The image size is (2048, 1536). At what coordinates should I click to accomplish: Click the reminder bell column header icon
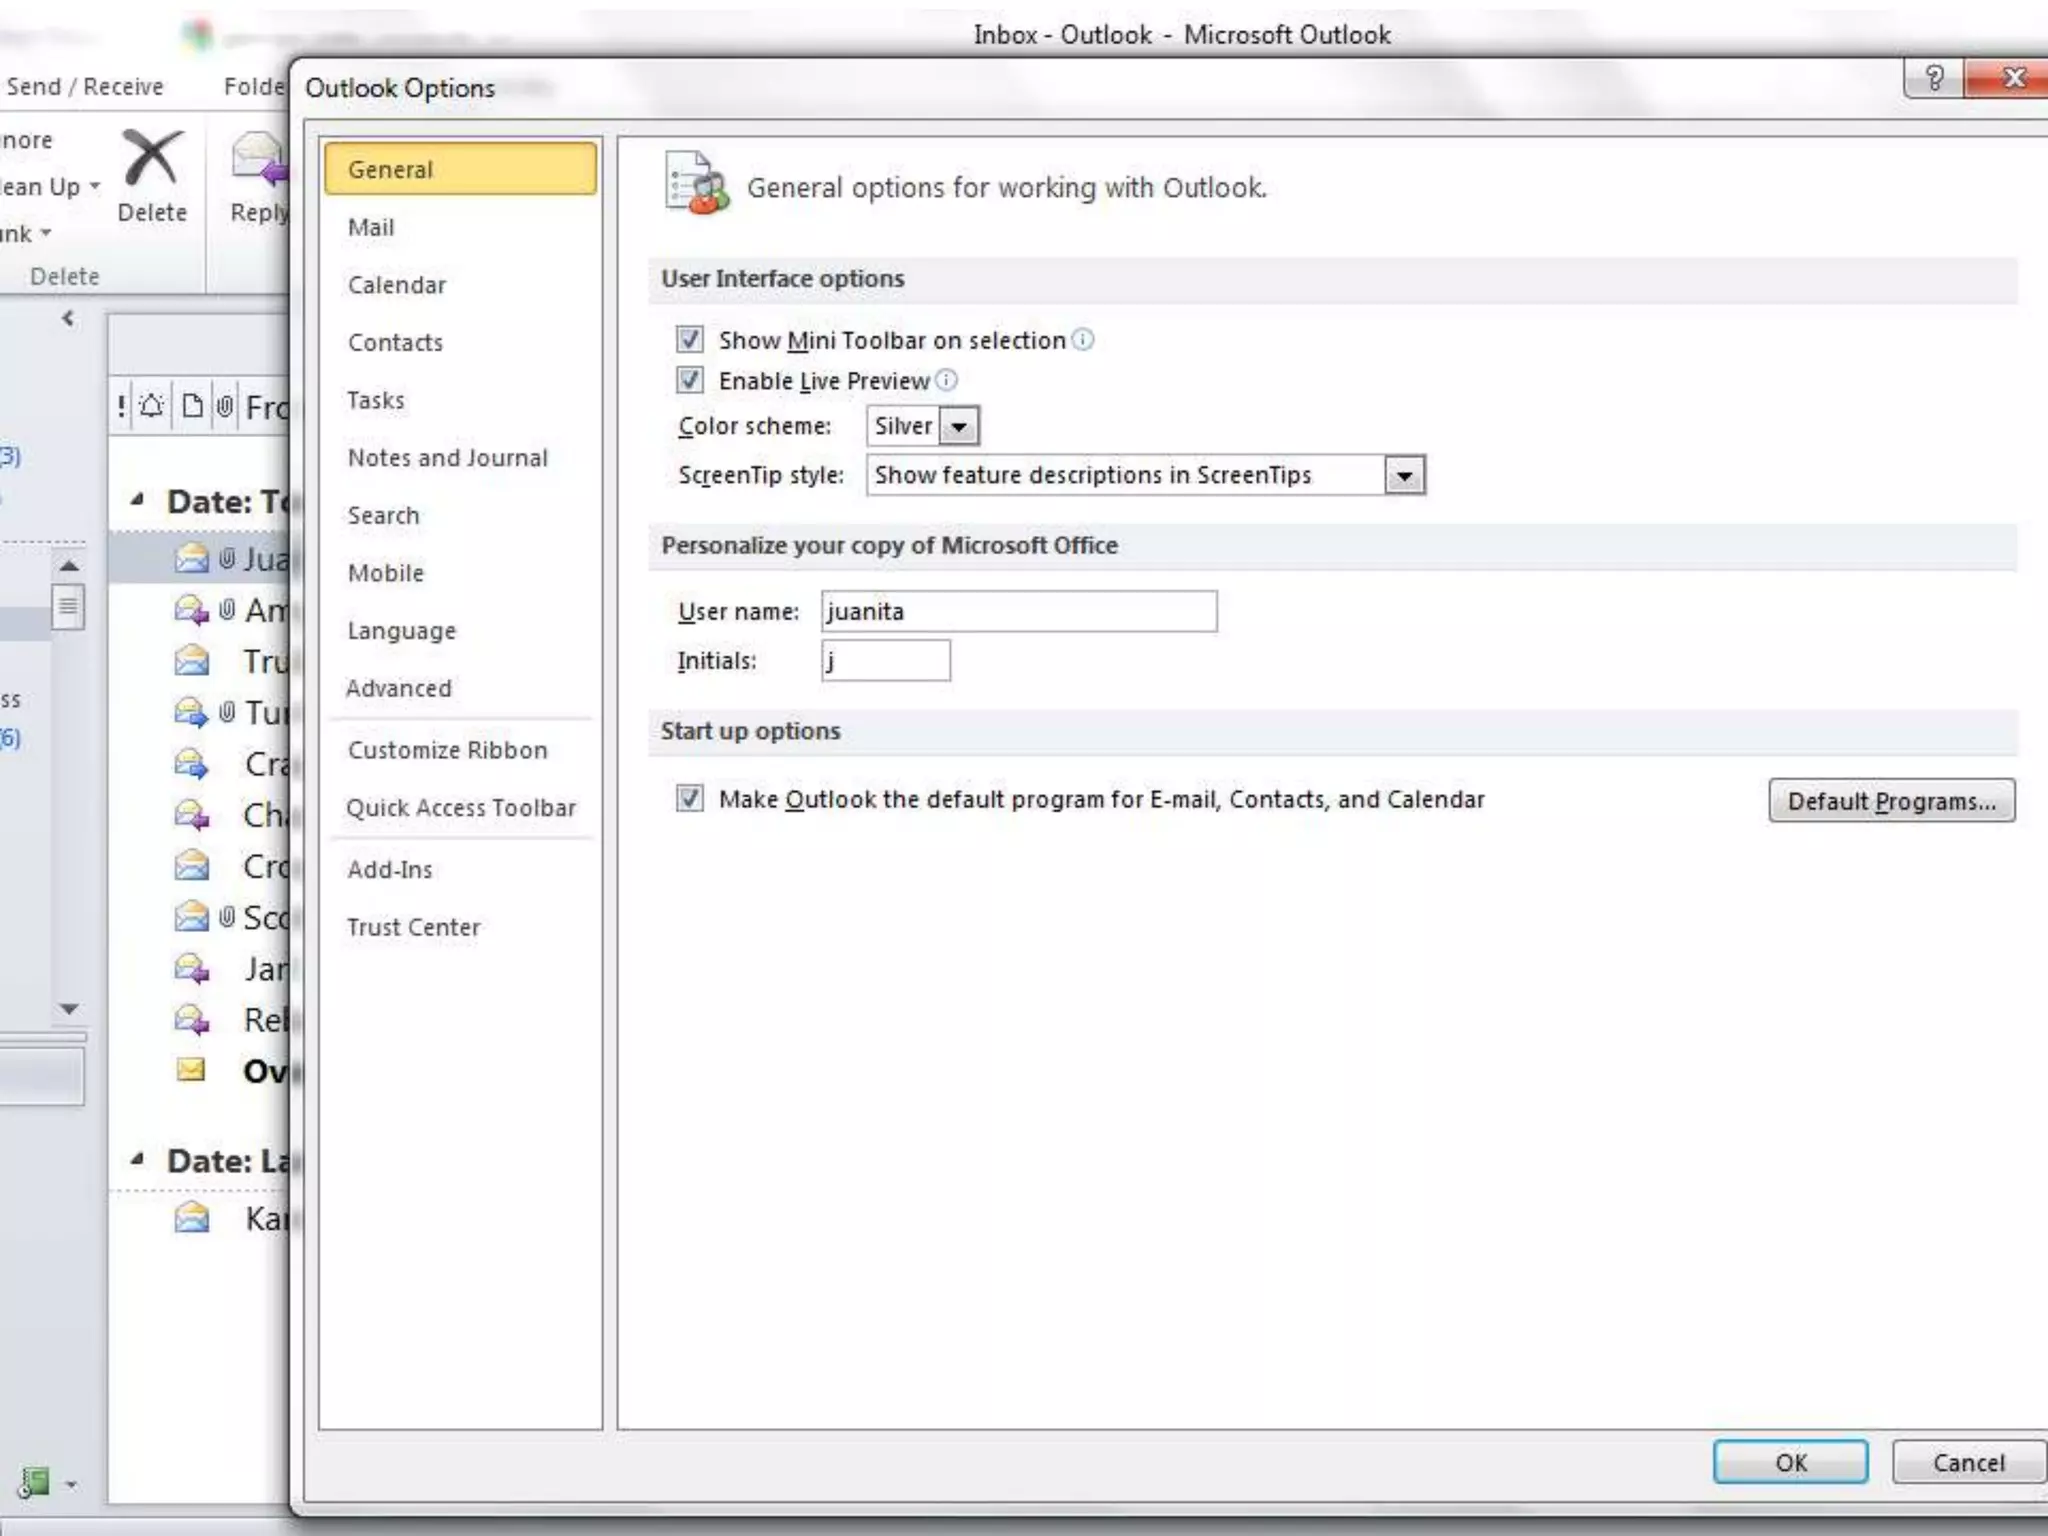pyautogui.click(x=152, y=406)
